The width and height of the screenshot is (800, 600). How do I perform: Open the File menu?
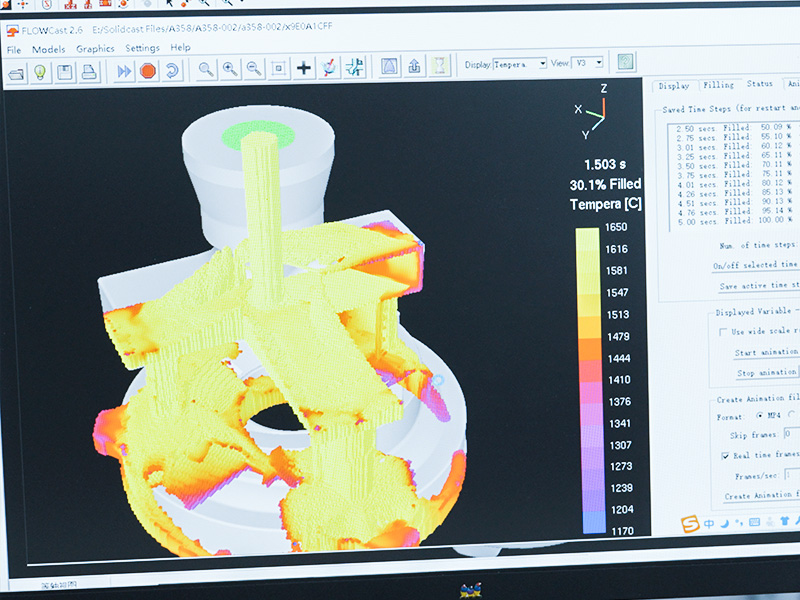coord(14,50)
